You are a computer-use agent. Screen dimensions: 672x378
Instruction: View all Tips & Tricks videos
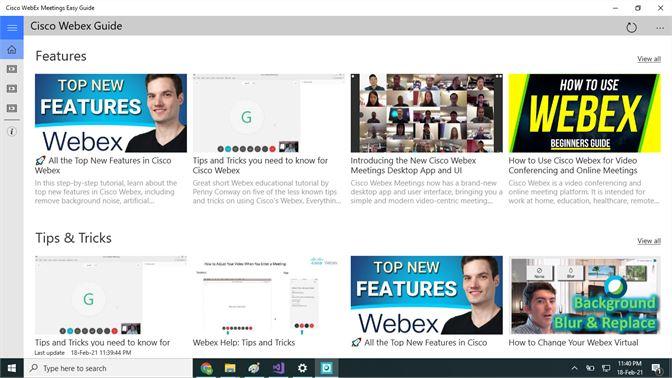tap(648, 241)
